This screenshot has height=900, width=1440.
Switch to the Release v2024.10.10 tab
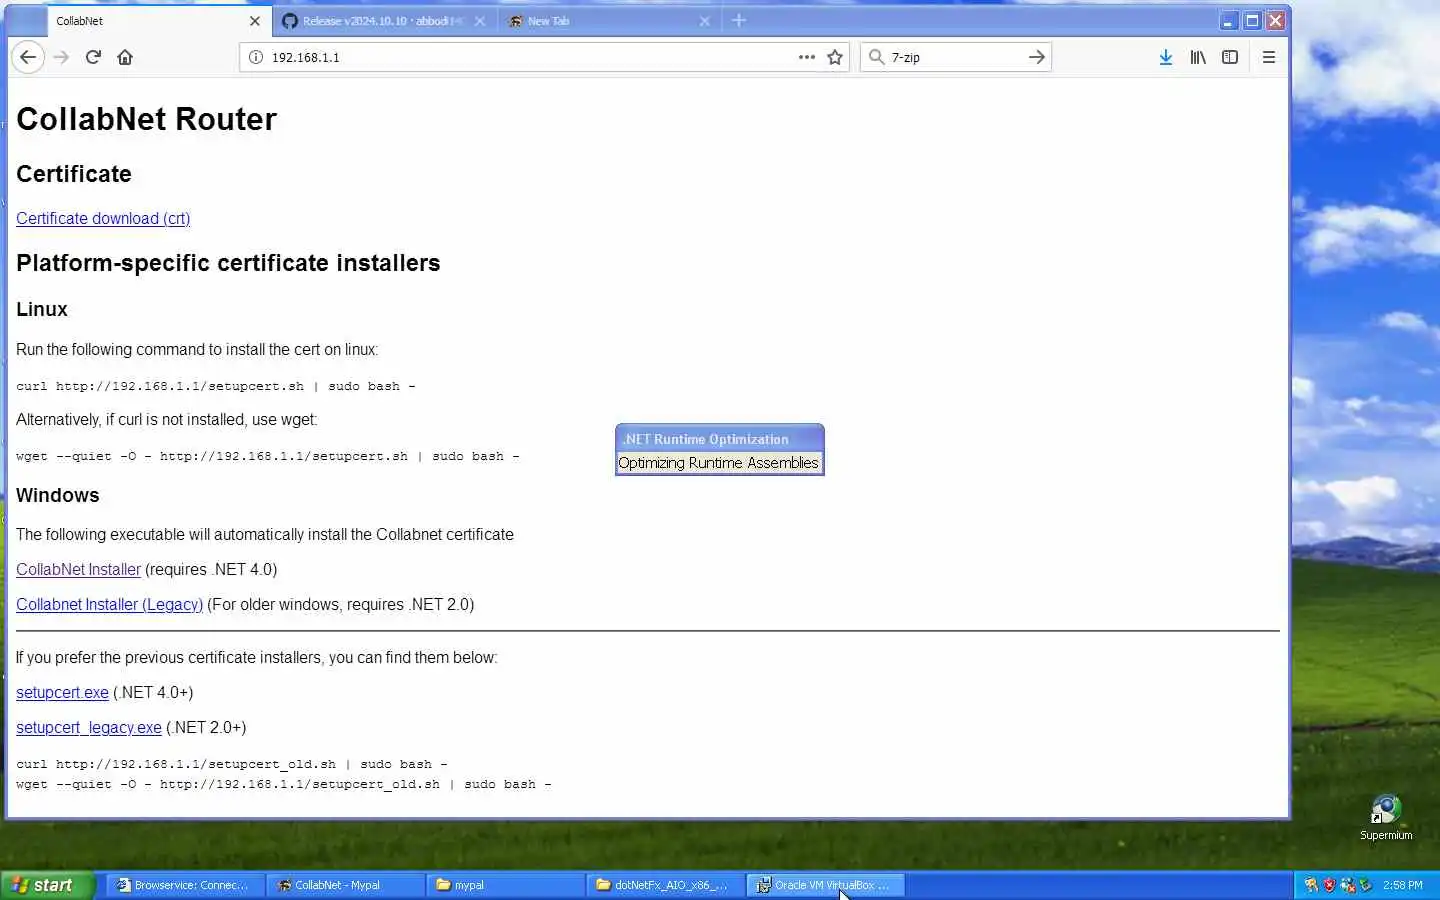click(x=384, y=21)
